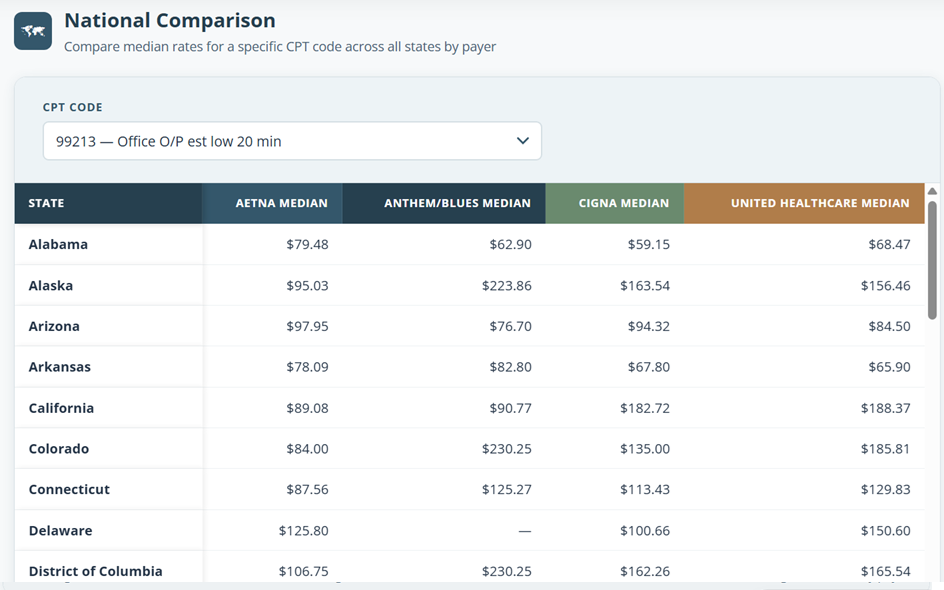The width and height of the screenshot is (944, 590).
Task: Click Connecticut's Anthem value $125.27
Action: pos(506,489)
